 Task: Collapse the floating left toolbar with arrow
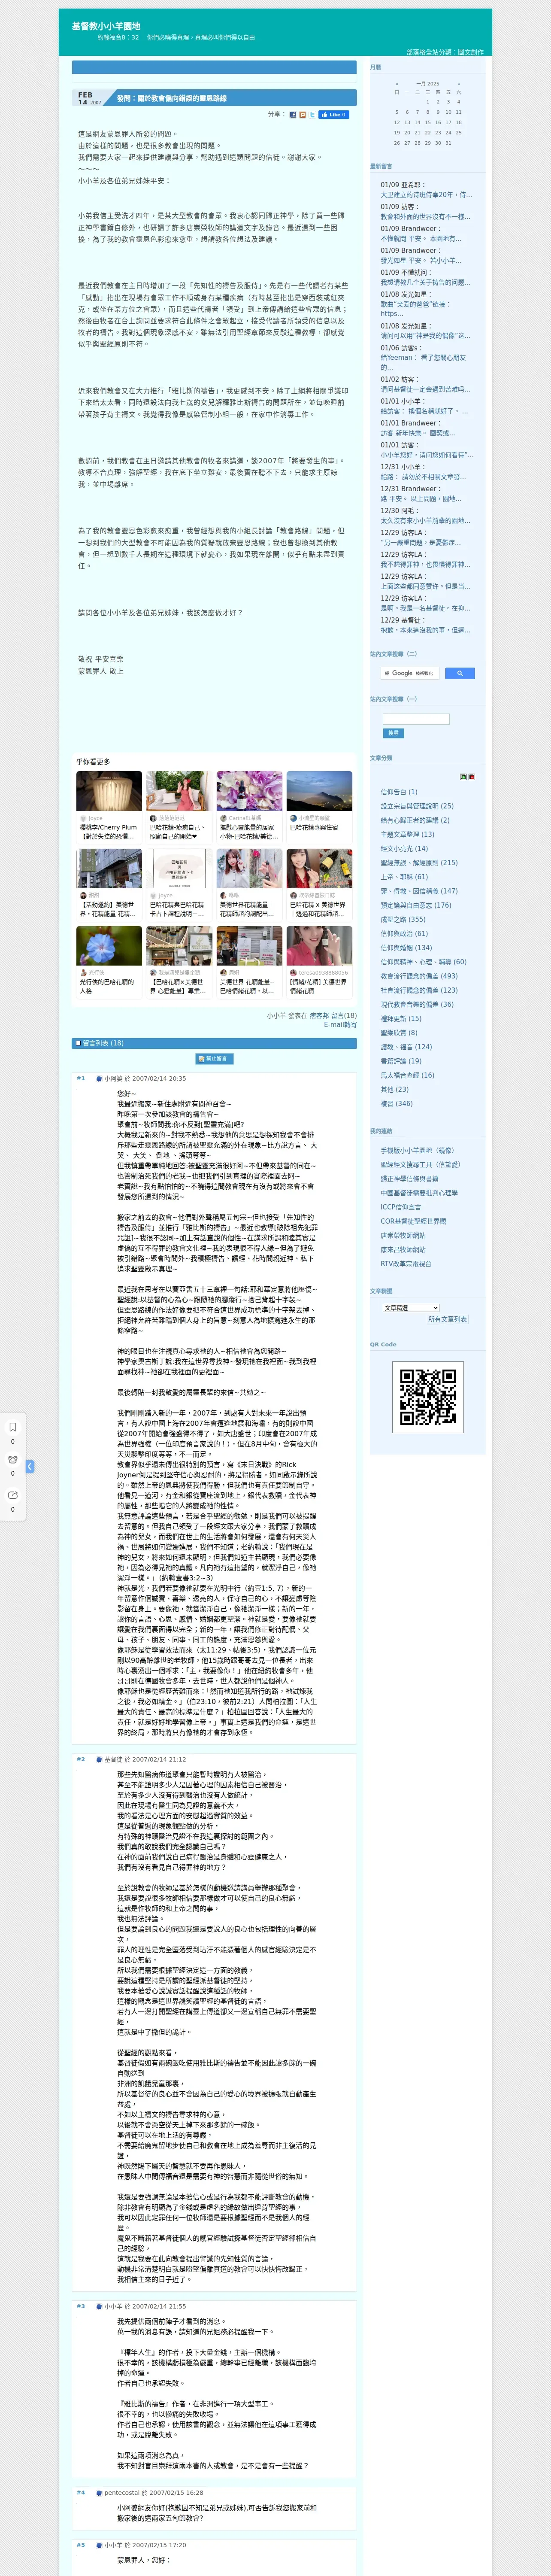30,1466
